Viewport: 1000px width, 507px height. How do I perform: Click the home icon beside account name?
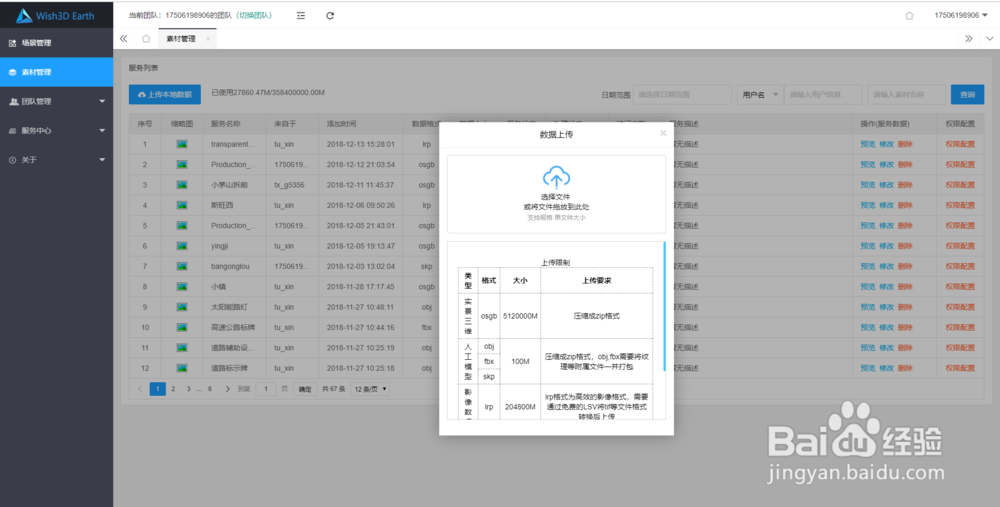click(909, 15)
